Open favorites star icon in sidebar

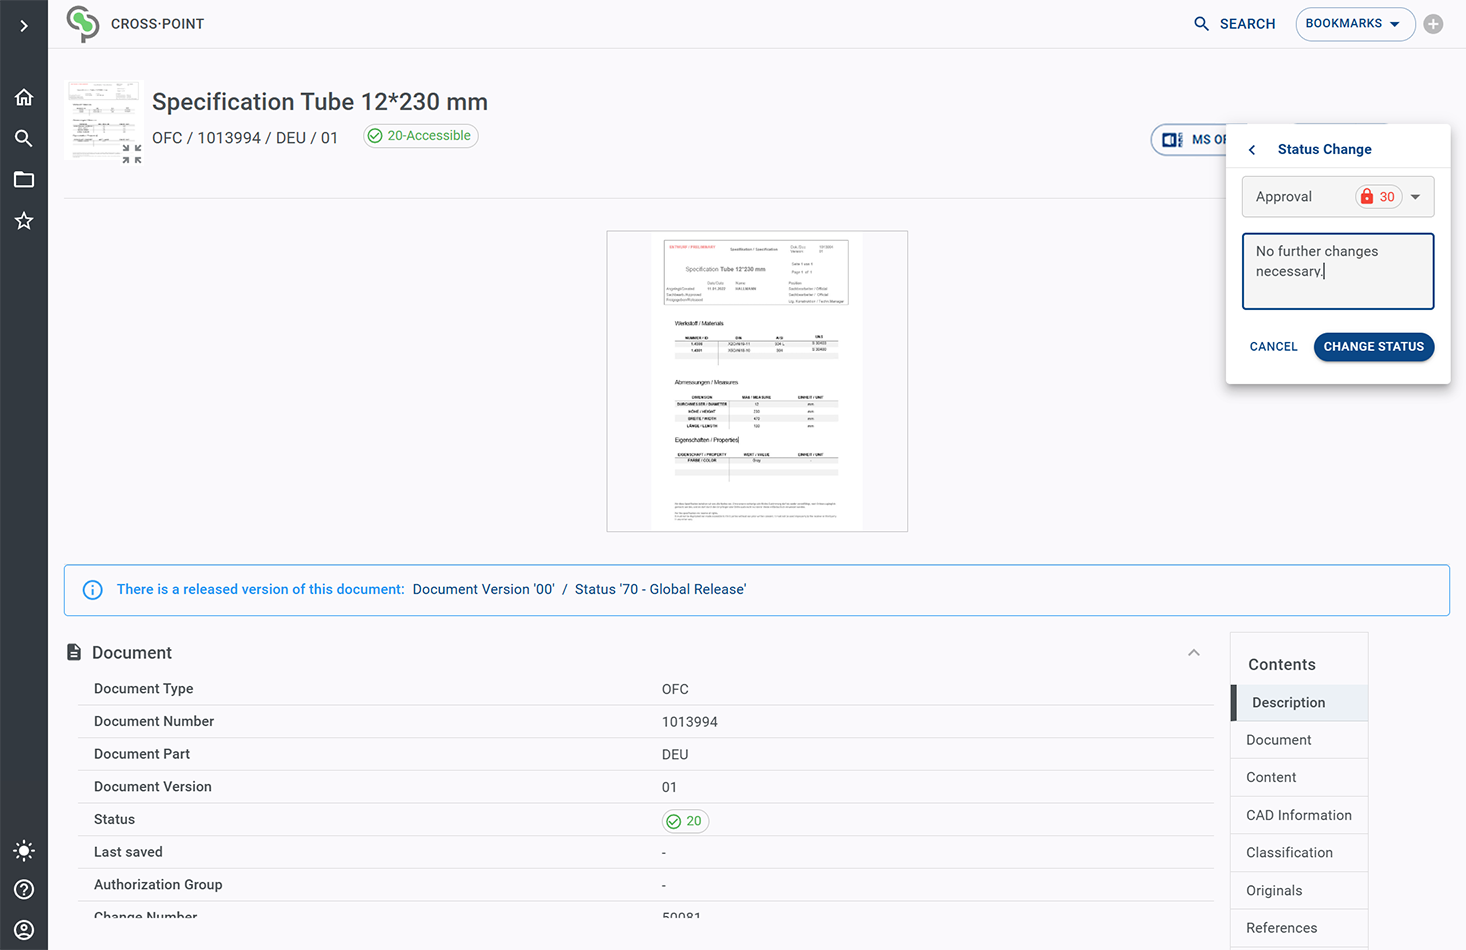click(x=24, y=221)
